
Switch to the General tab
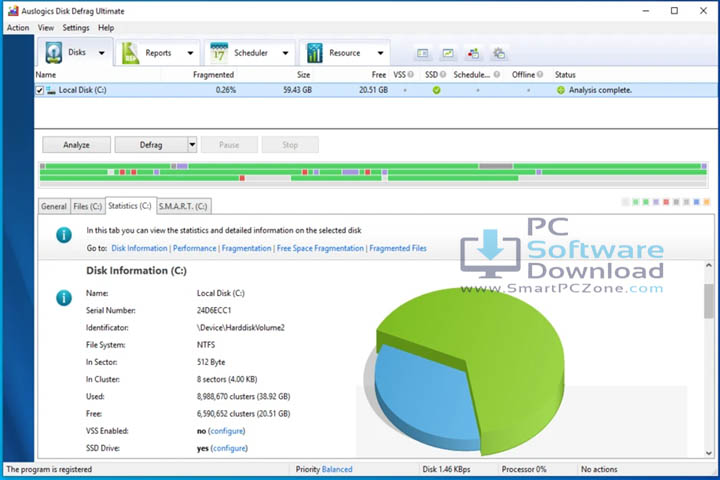pyautogui.click(x=54, y=206)
